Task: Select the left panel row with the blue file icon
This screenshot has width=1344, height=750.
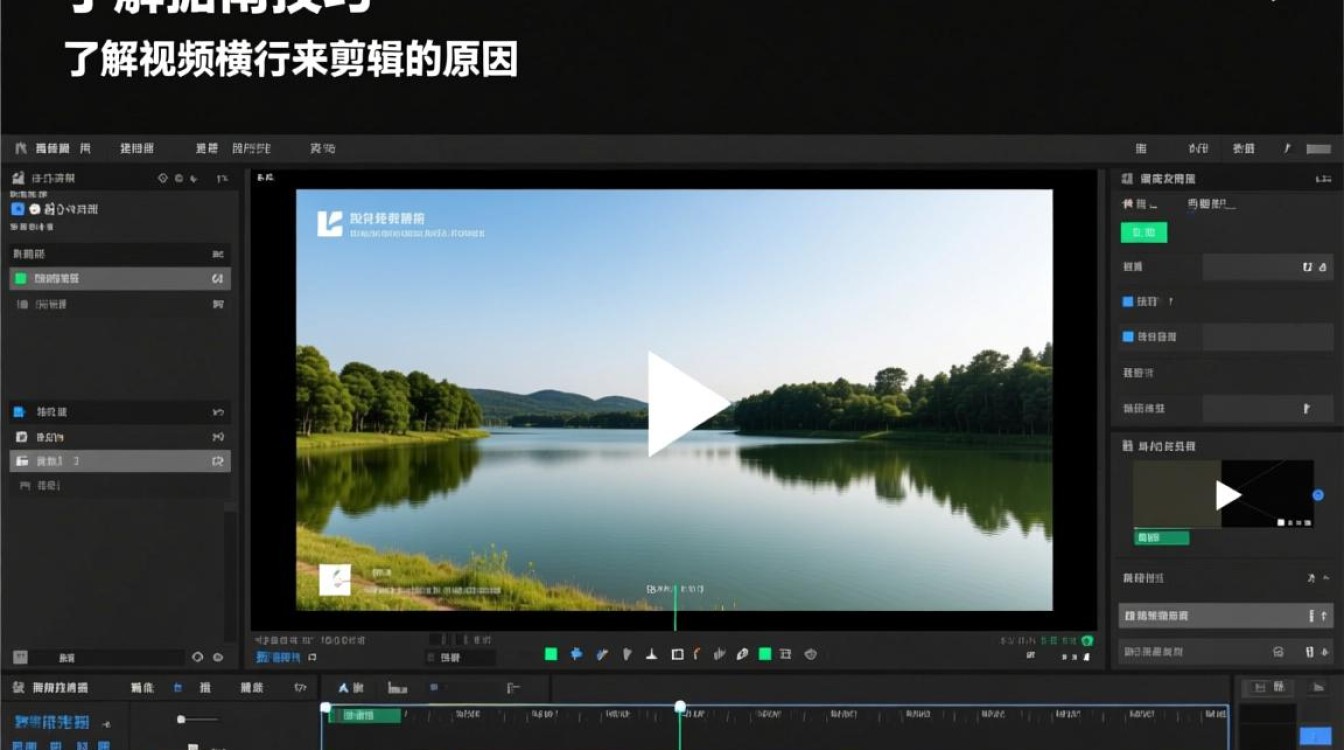Action: click(x=120, y=412)
